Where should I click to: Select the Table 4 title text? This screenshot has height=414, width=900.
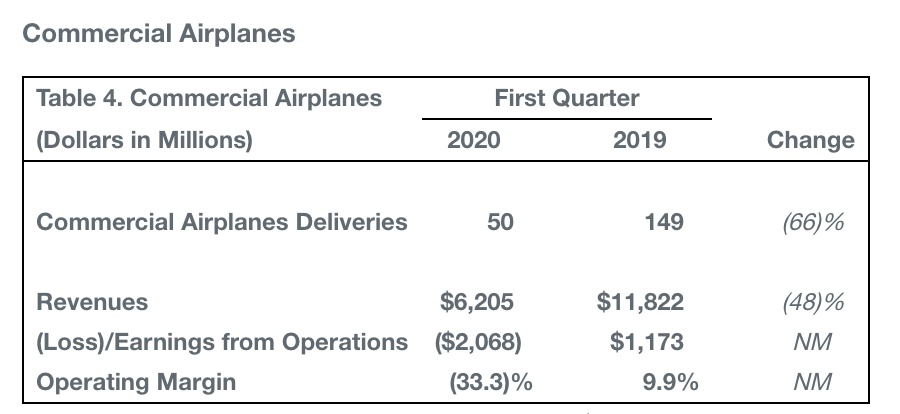(209, 98)
